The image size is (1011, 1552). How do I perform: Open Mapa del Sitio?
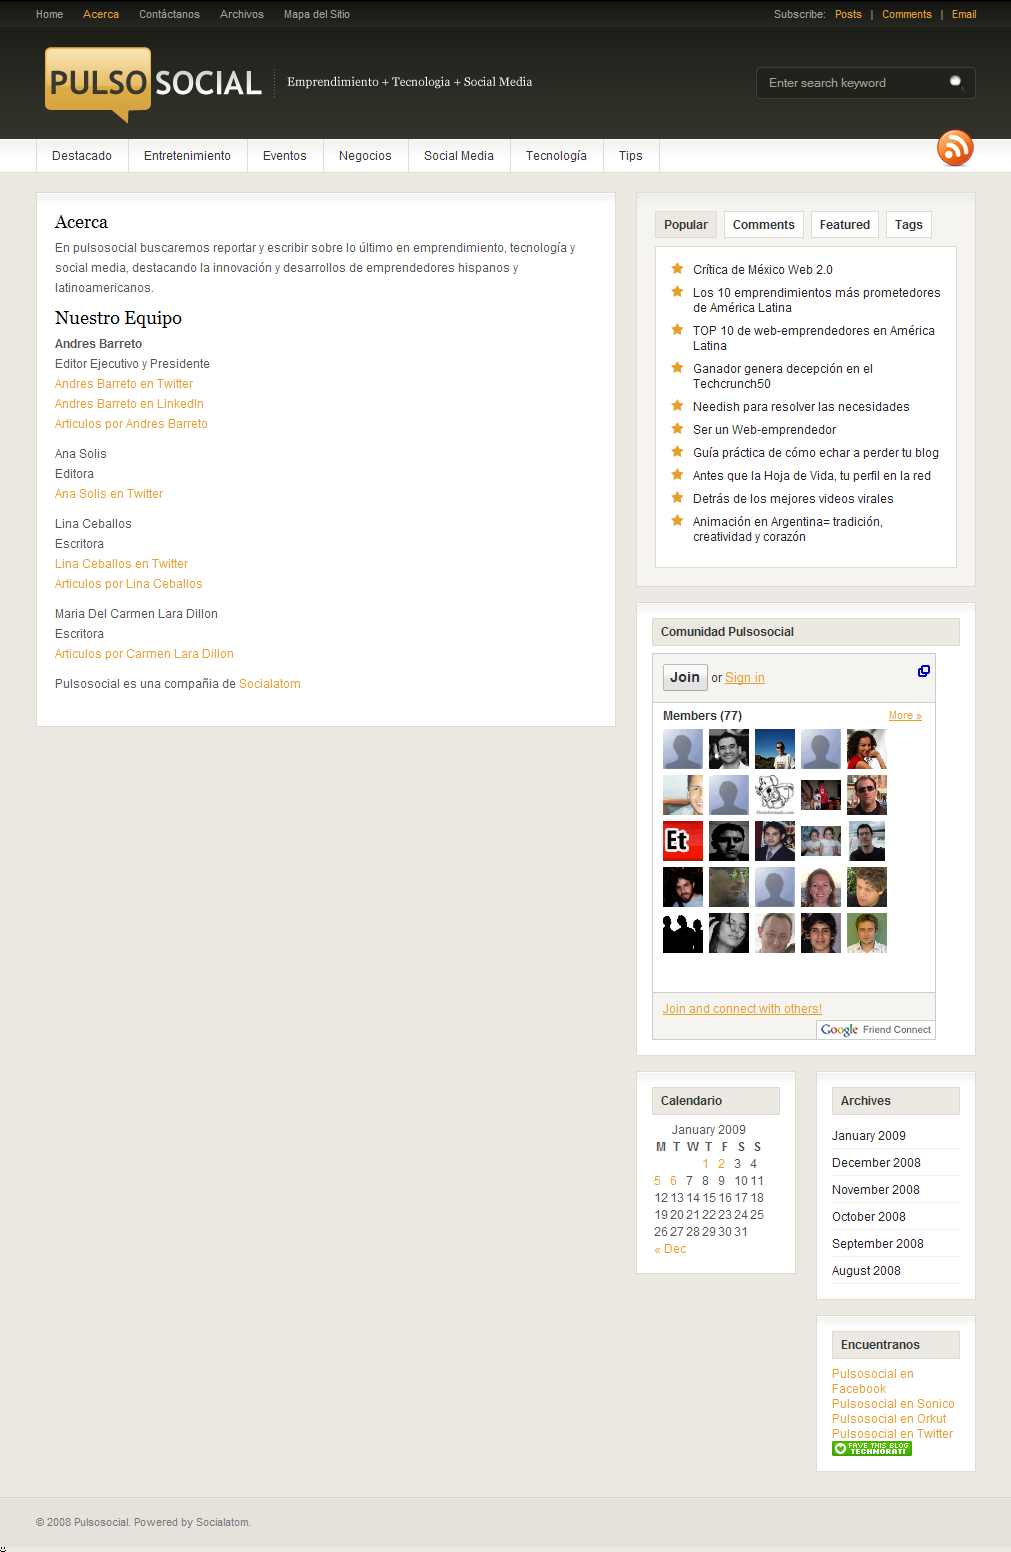[317, 14]
